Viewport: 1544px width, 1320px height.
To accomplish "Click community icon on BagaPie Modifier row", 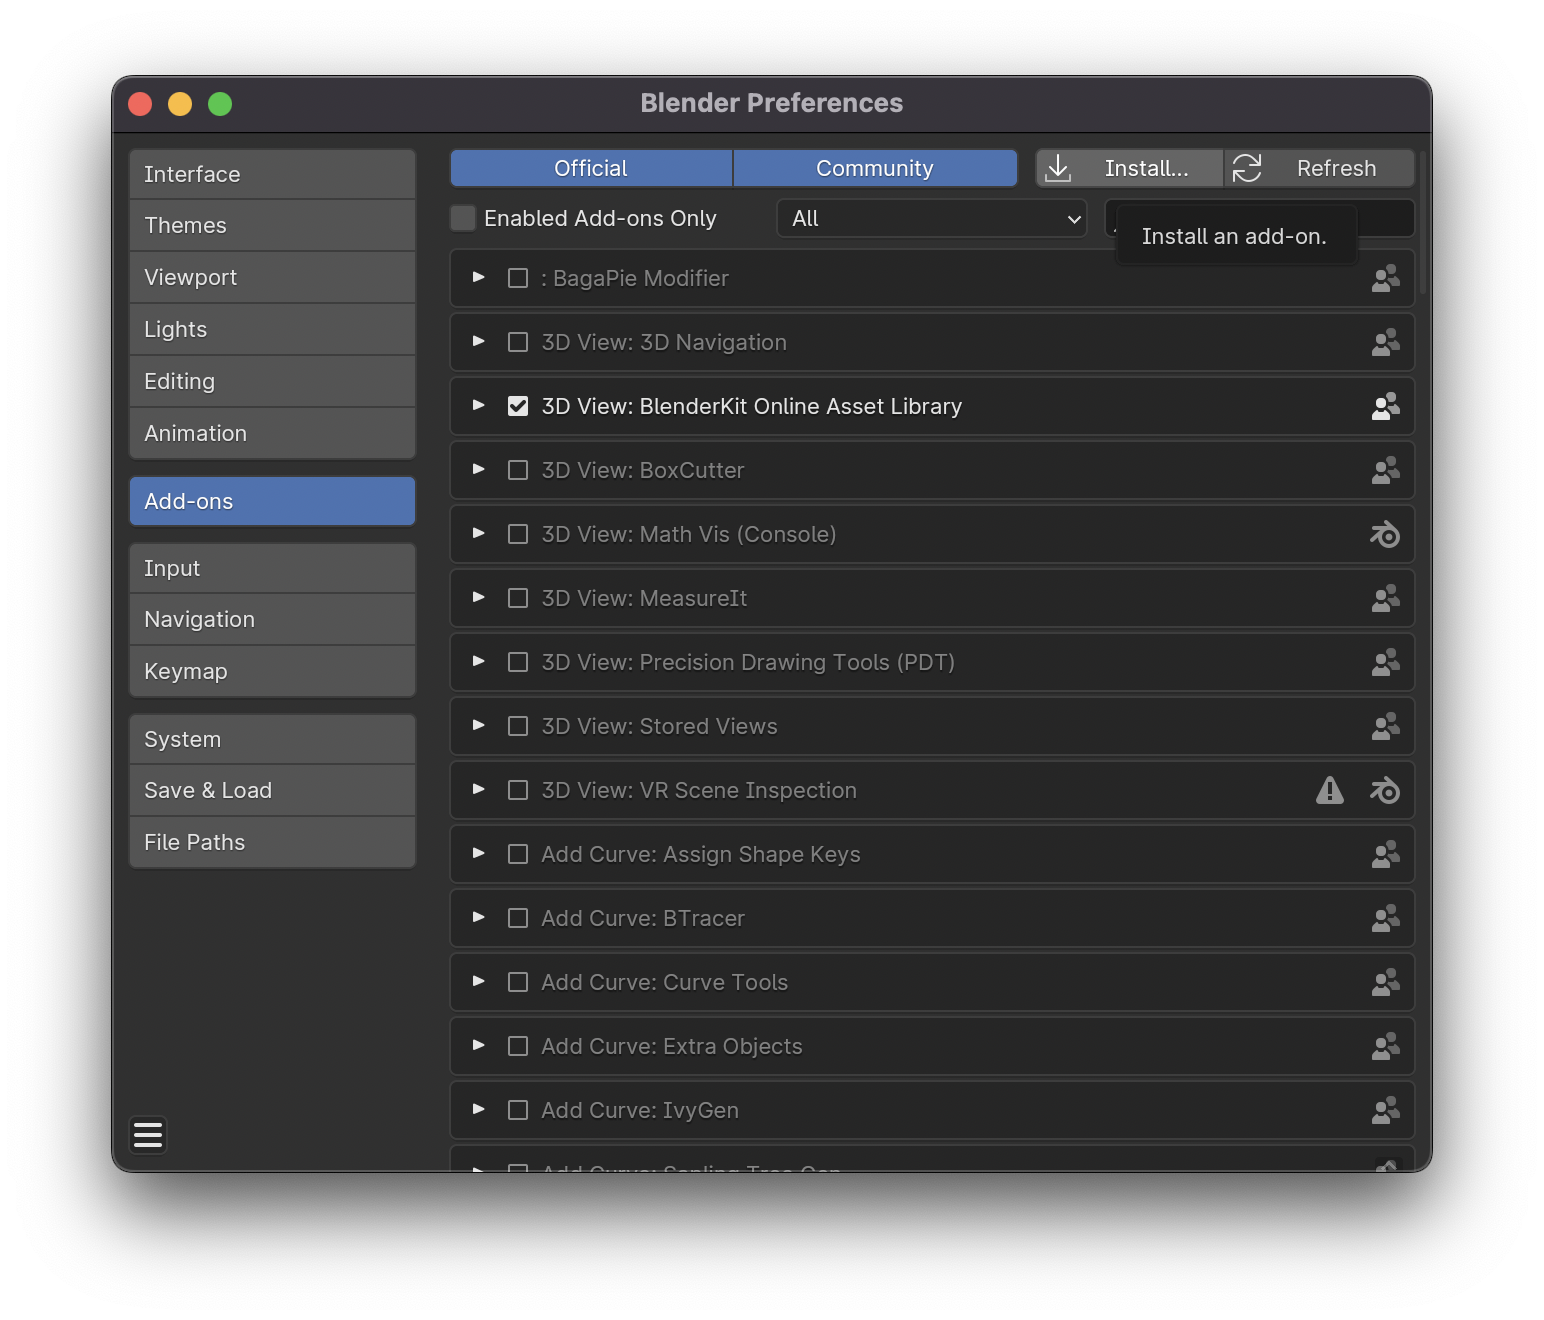I will click(1385, 279).
